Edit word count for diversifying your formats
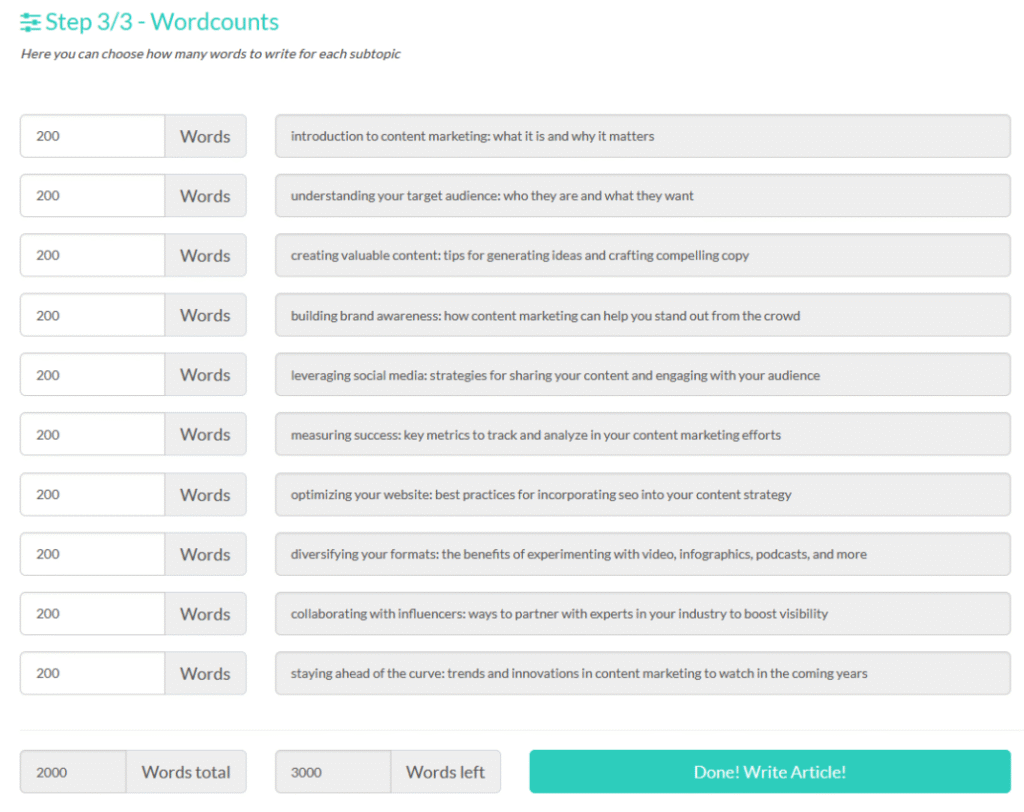Screen dimensions: 1024x812 pos(92,554)
